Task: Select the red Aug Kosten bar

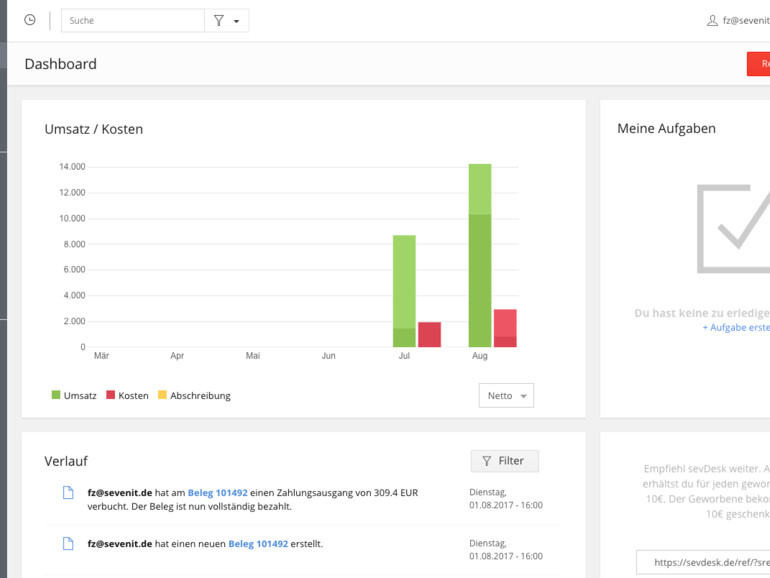Action: (505, 329)
